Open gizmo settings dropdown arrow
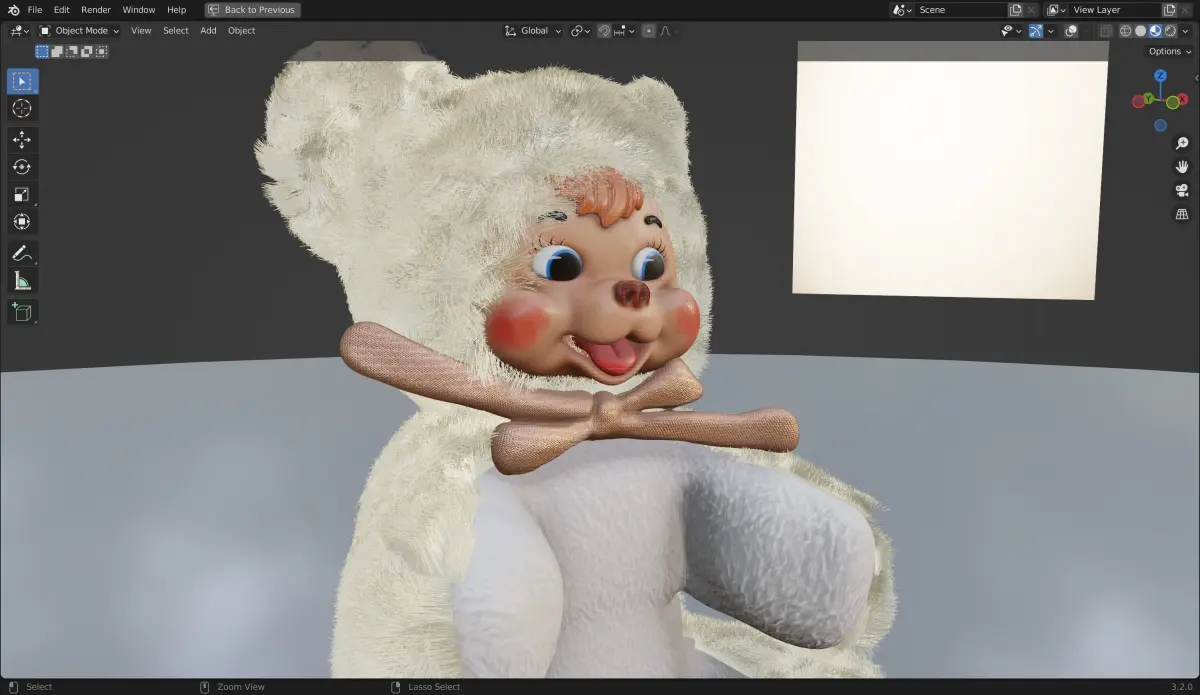Screen dimensions: 1200x695 coord(1050,31)
